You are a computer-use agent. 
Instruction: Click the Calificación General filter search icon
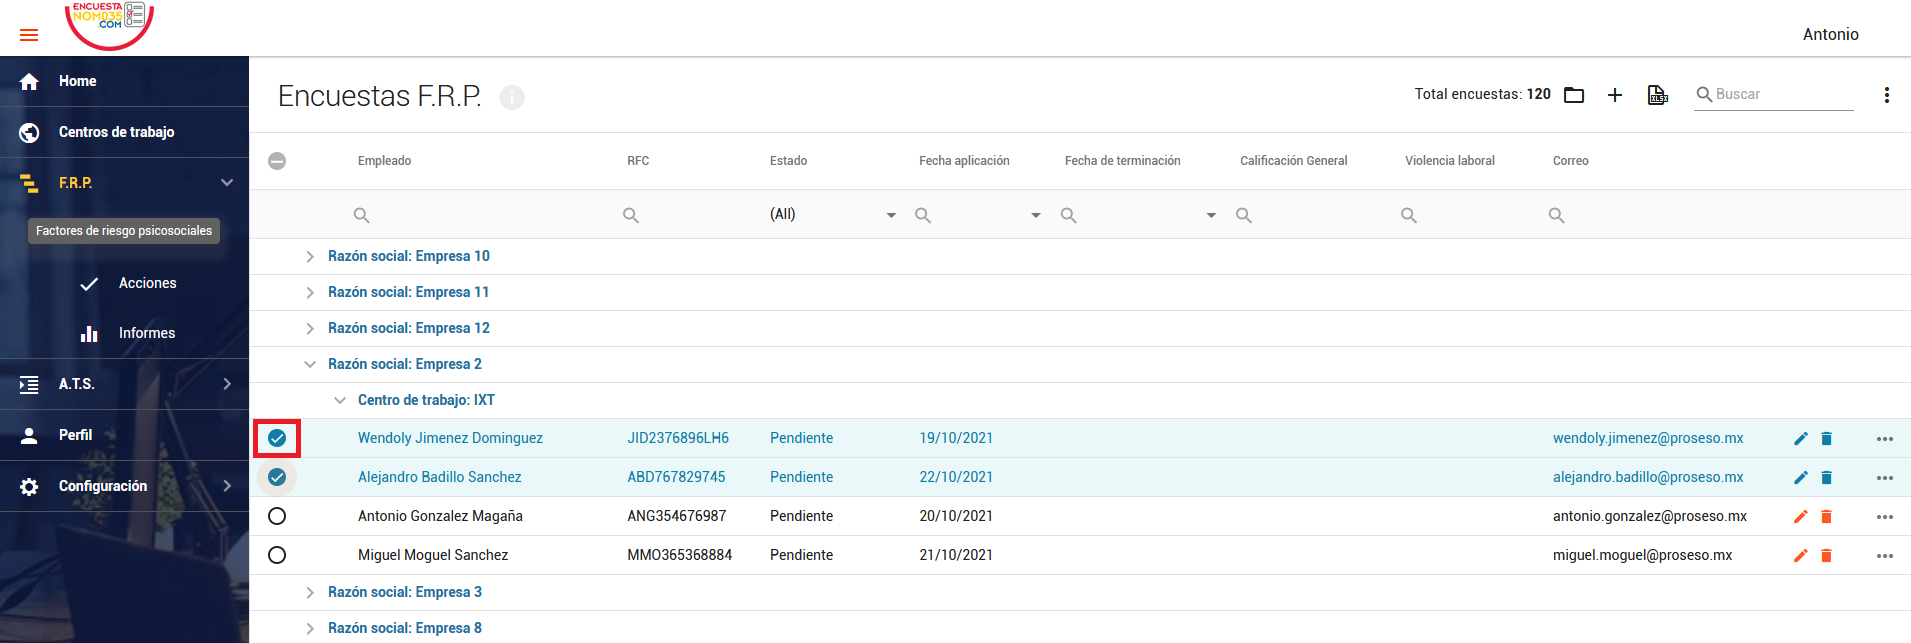[x=1244, y=215]
